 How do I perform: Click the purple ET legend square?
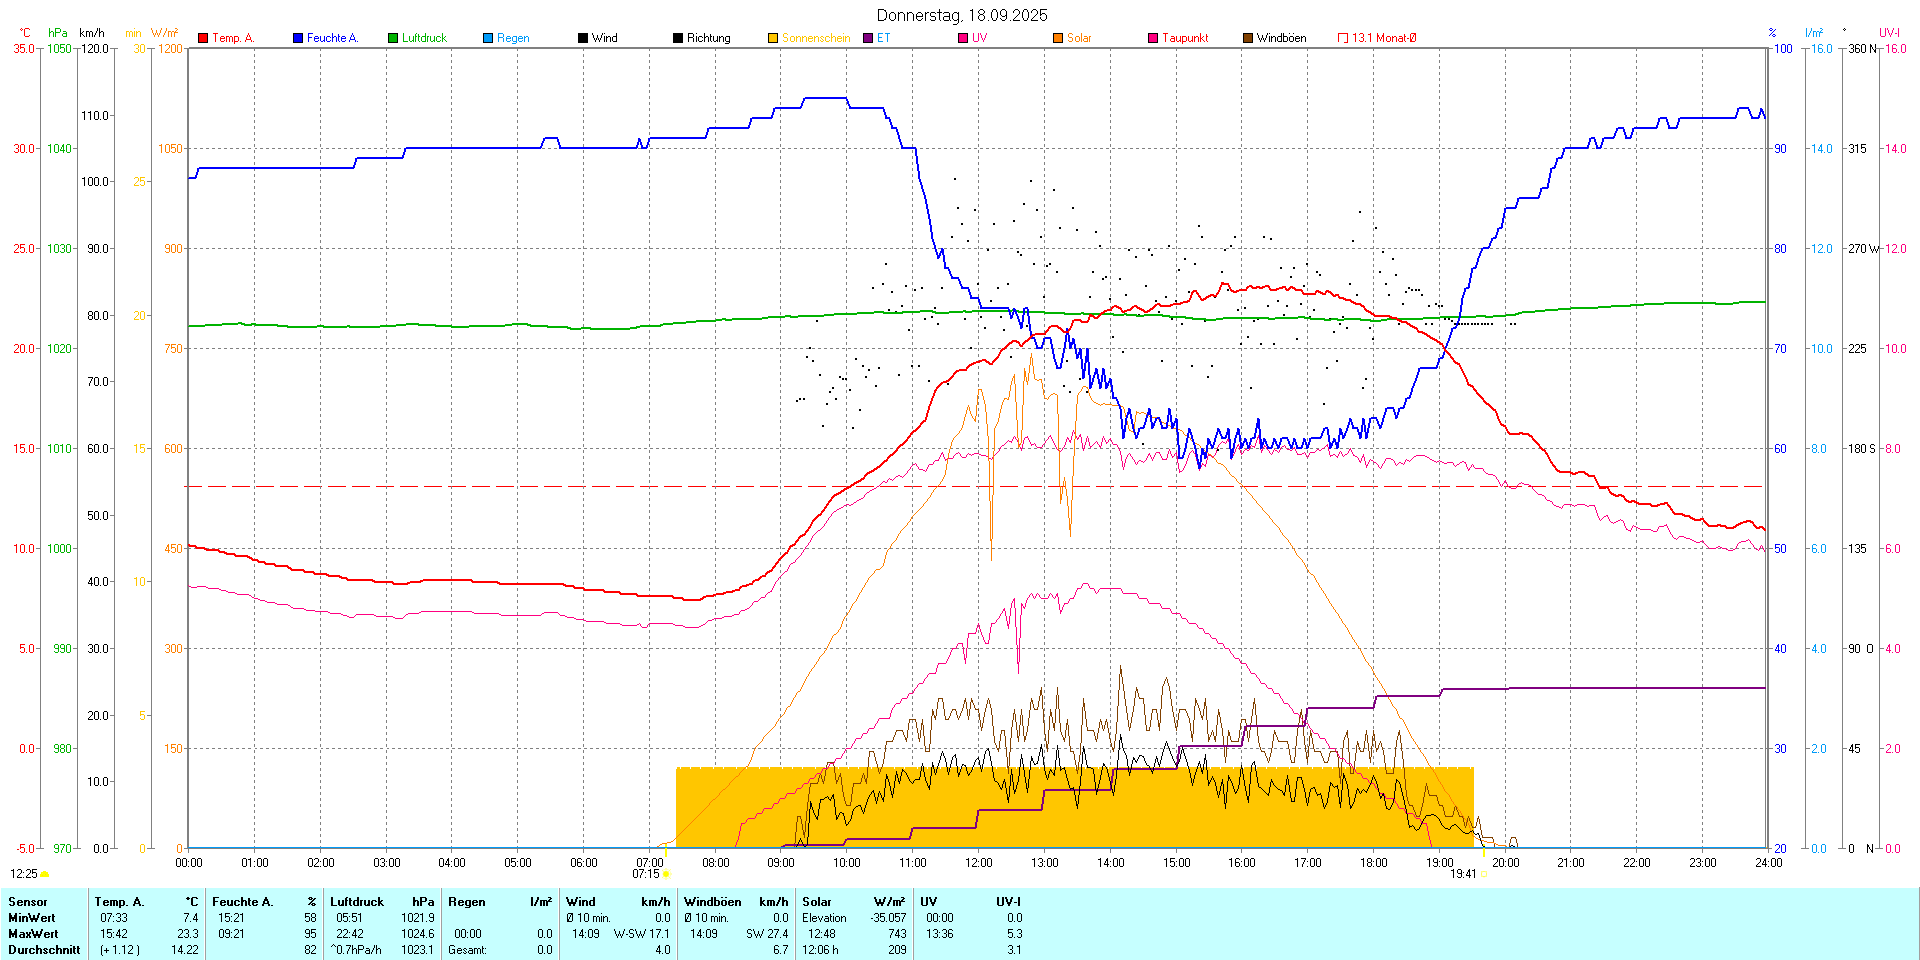point(868,38)
